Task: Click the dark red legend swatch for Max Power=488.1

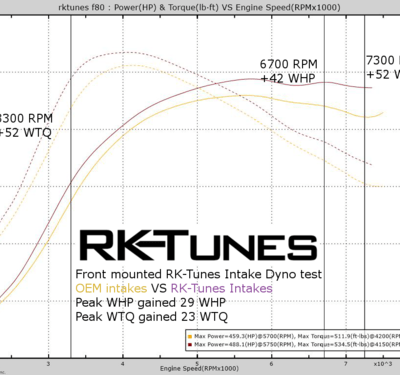Action: pos(190,345)
